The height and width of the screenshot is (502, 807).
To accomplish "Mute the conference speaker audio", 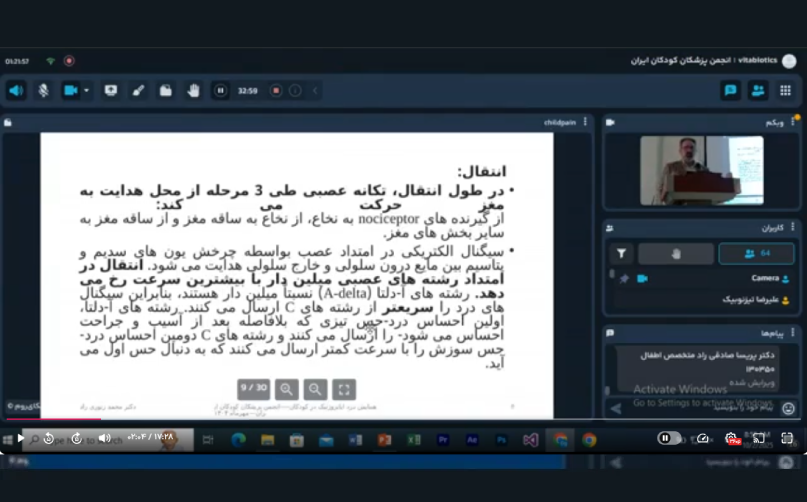I will [x=16, y=91].
